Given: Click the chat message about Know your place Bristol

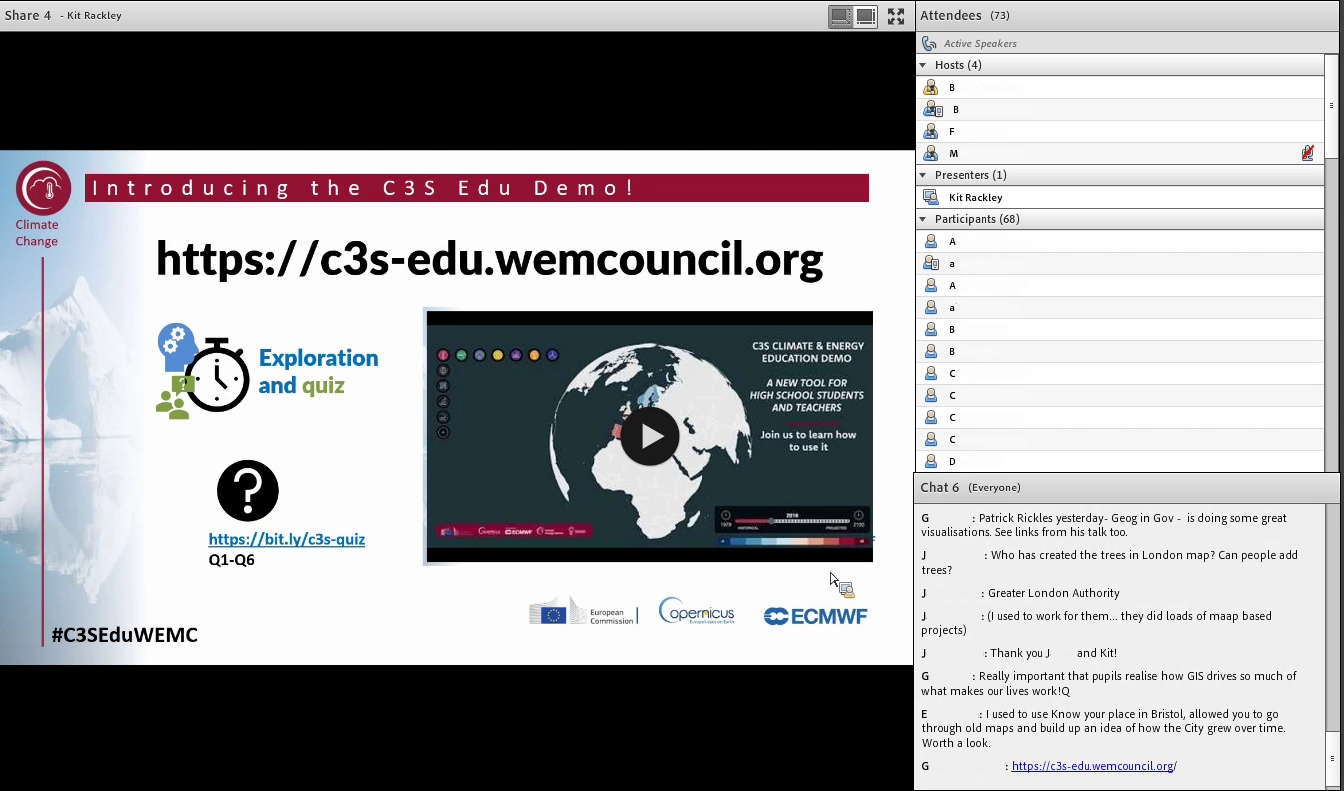Looking at the screenshot, I should point(1105,729).
